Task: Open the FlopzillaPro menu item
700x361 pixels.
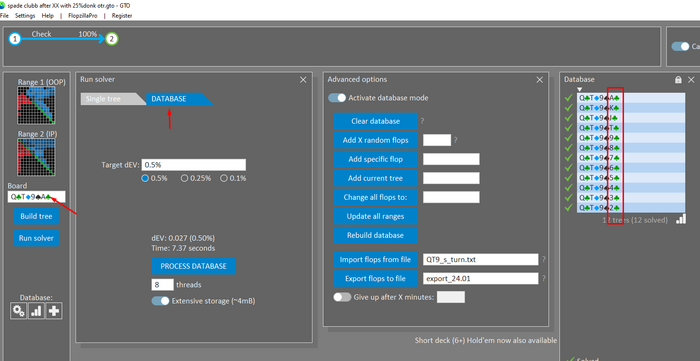Action: point(83,16)
